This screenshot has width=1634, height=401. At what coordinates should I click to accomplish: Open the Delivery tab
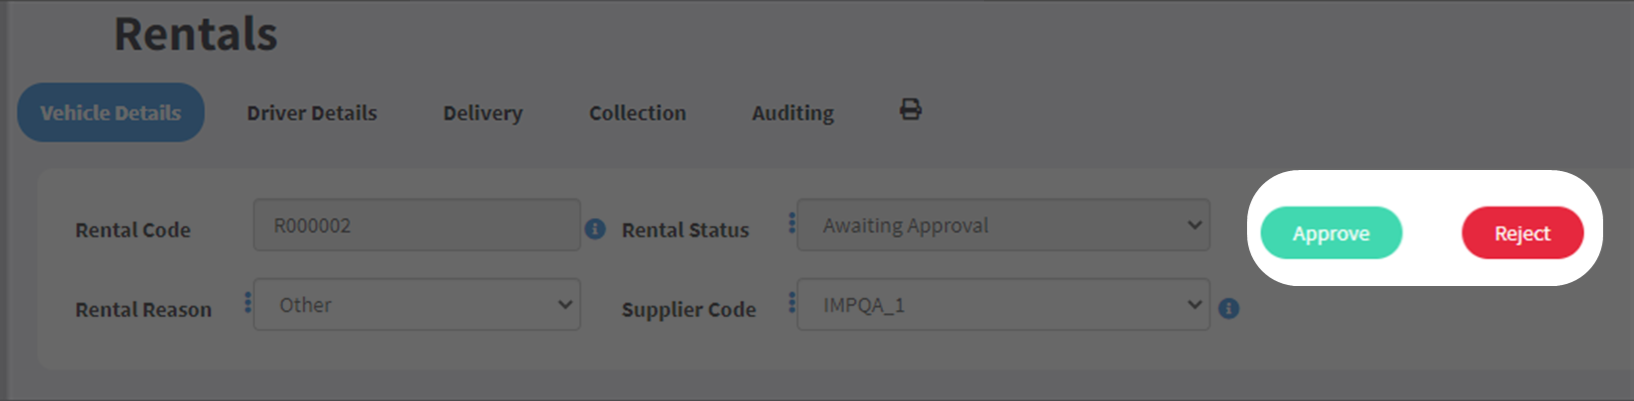[x=483, y=113]
